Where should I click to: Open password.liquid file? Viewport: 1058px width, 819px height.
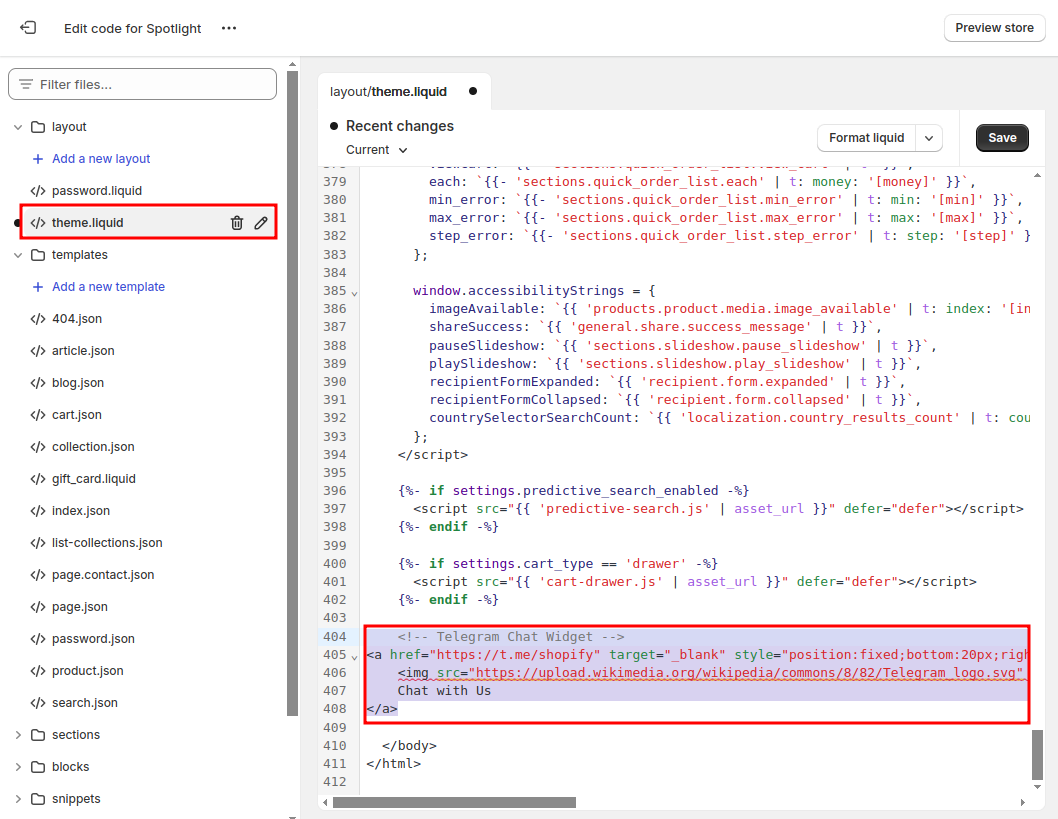coord(96,191)
